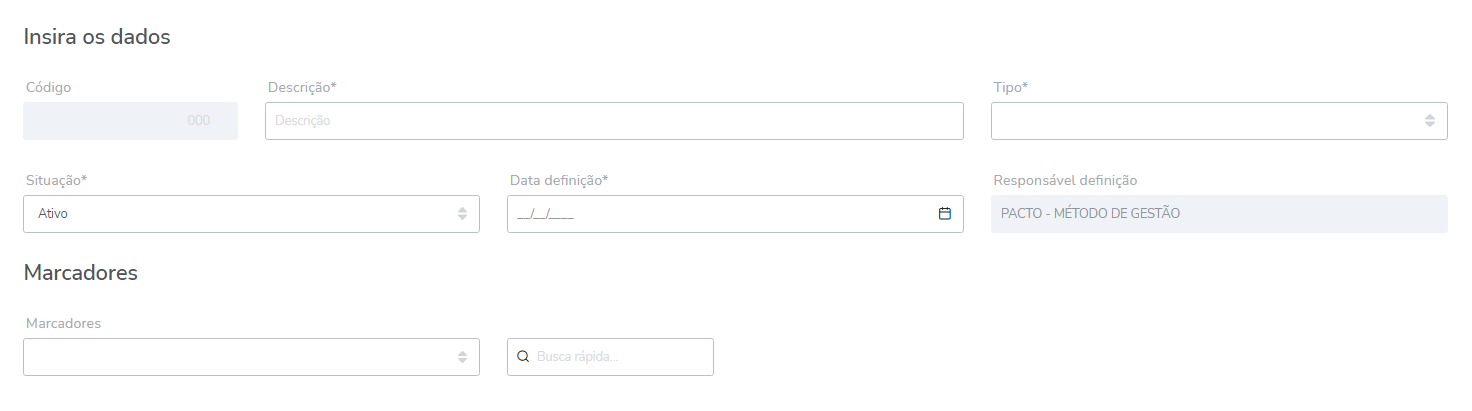The image size is (1472, 411).
Task: Focus the Descrição text input
Action: 614,121
